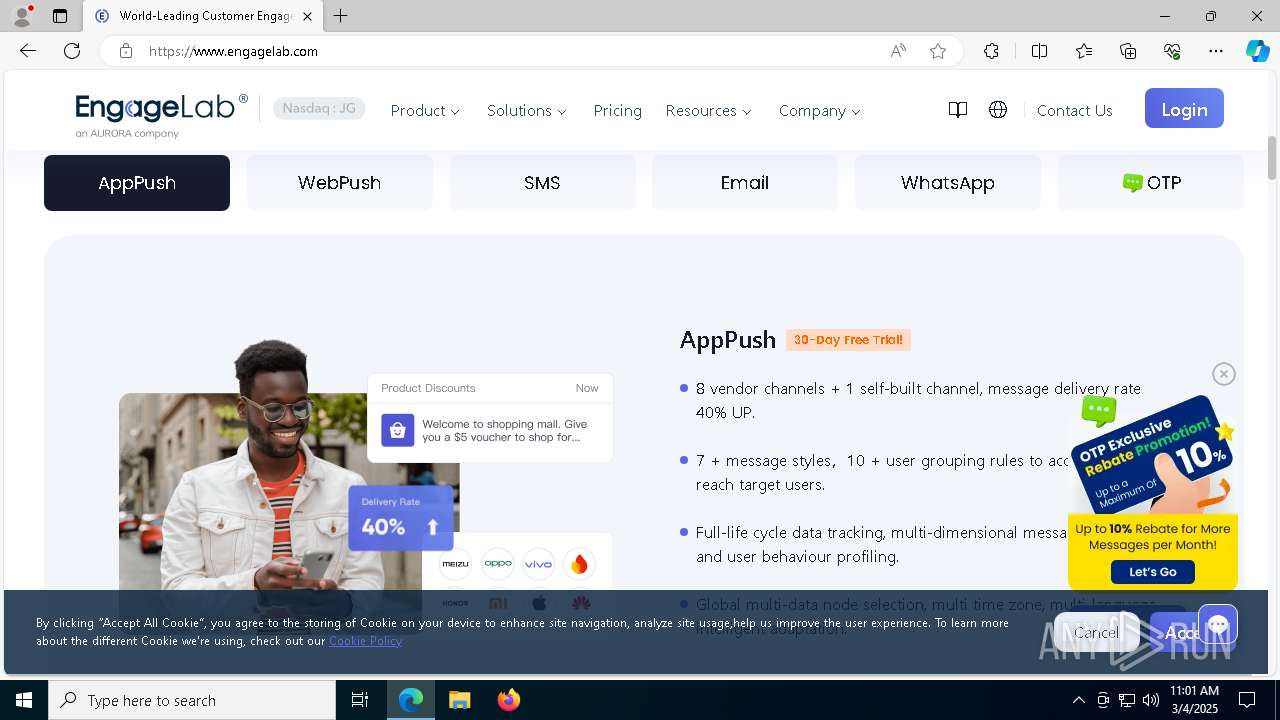
Task: Expand the Product menu
Action: click(425, 111)
